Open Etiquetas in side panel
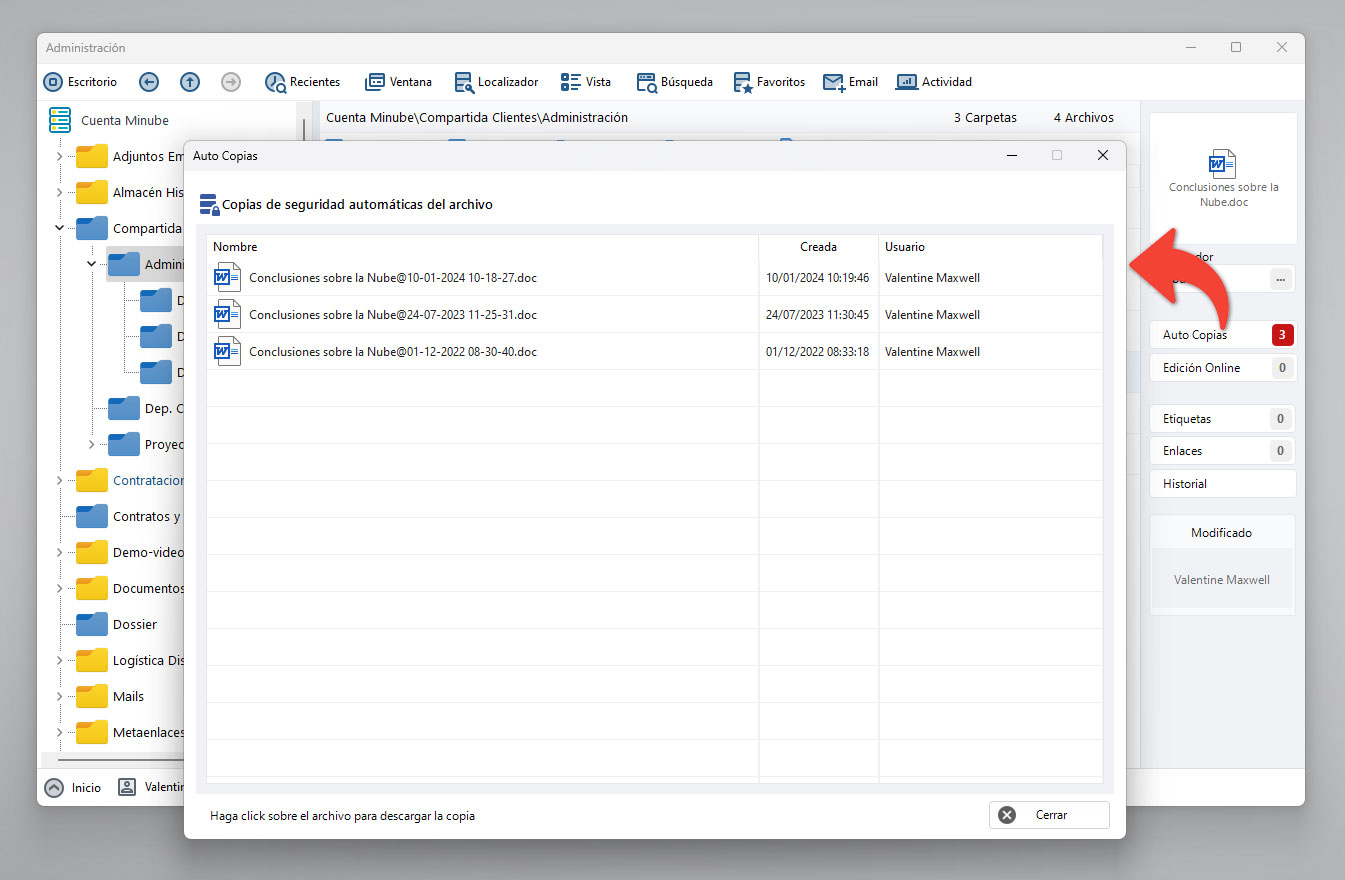The width and height of the screenshot is (1345, 880). pos(1222,419)
